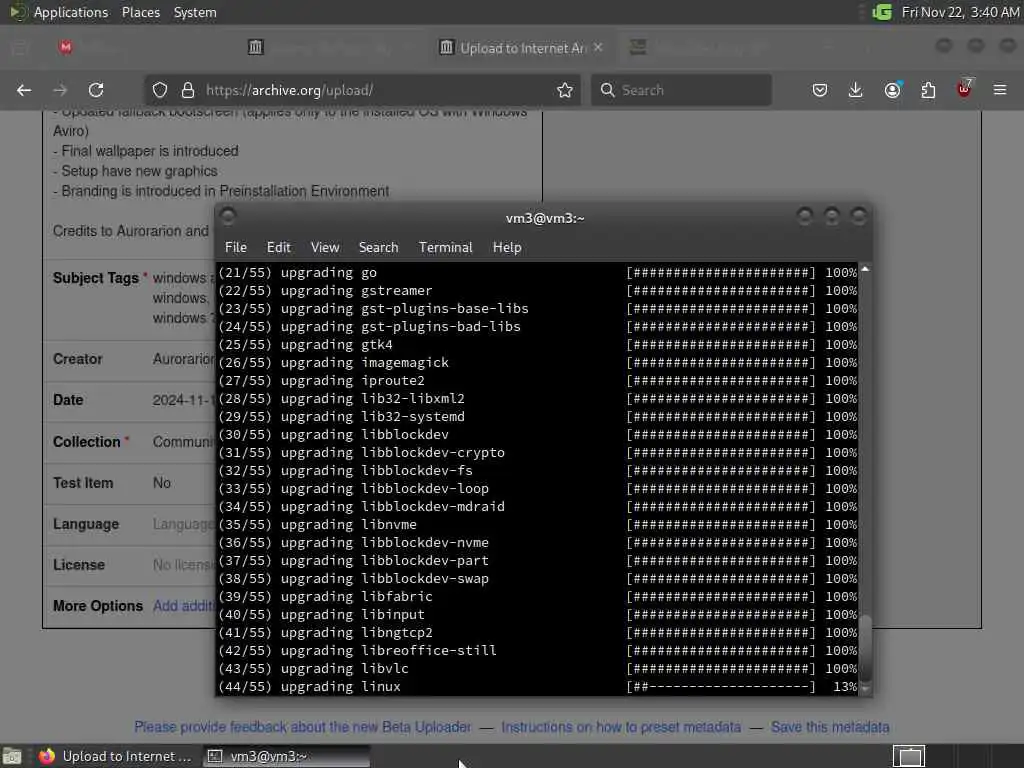Open the License selection field
1024x768 pixels.
point(184,565)
